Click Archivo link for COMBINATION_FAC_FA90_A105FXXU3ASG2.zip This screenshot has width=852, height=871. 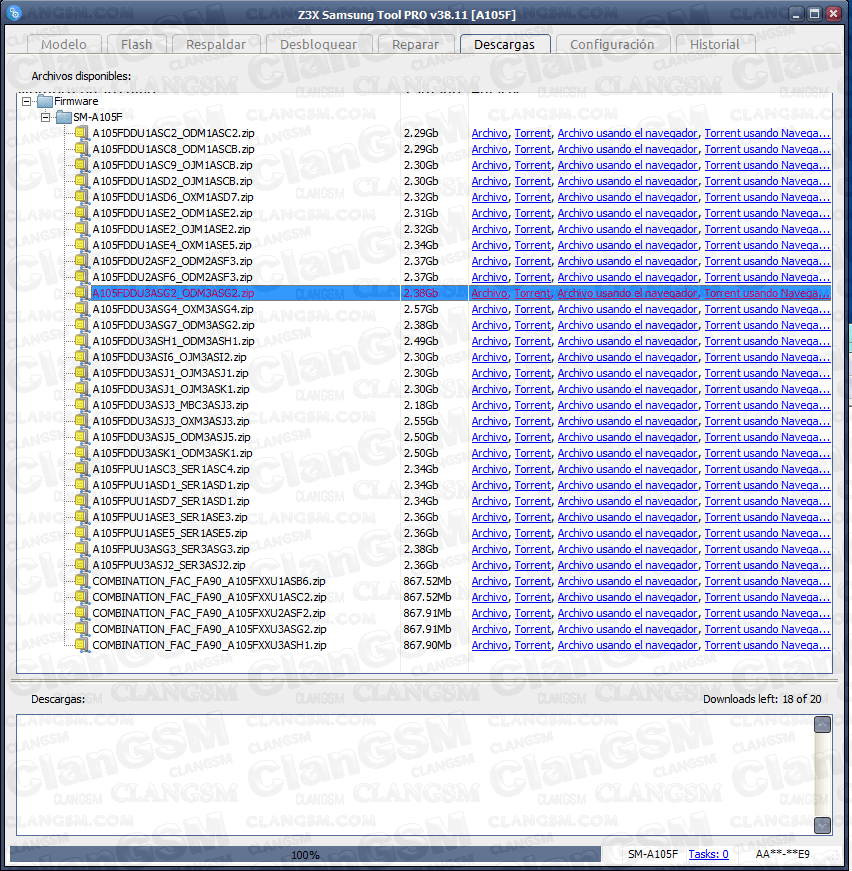(490, 629)
